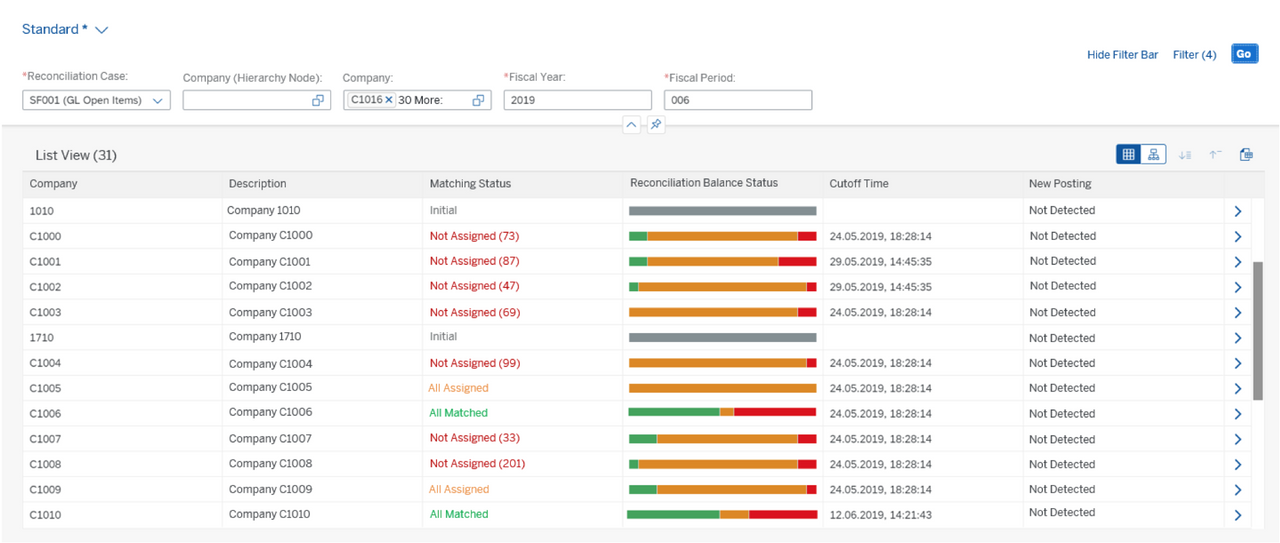Select the C1008 company cell
1280x543 pixels.
tap(45, 465)
